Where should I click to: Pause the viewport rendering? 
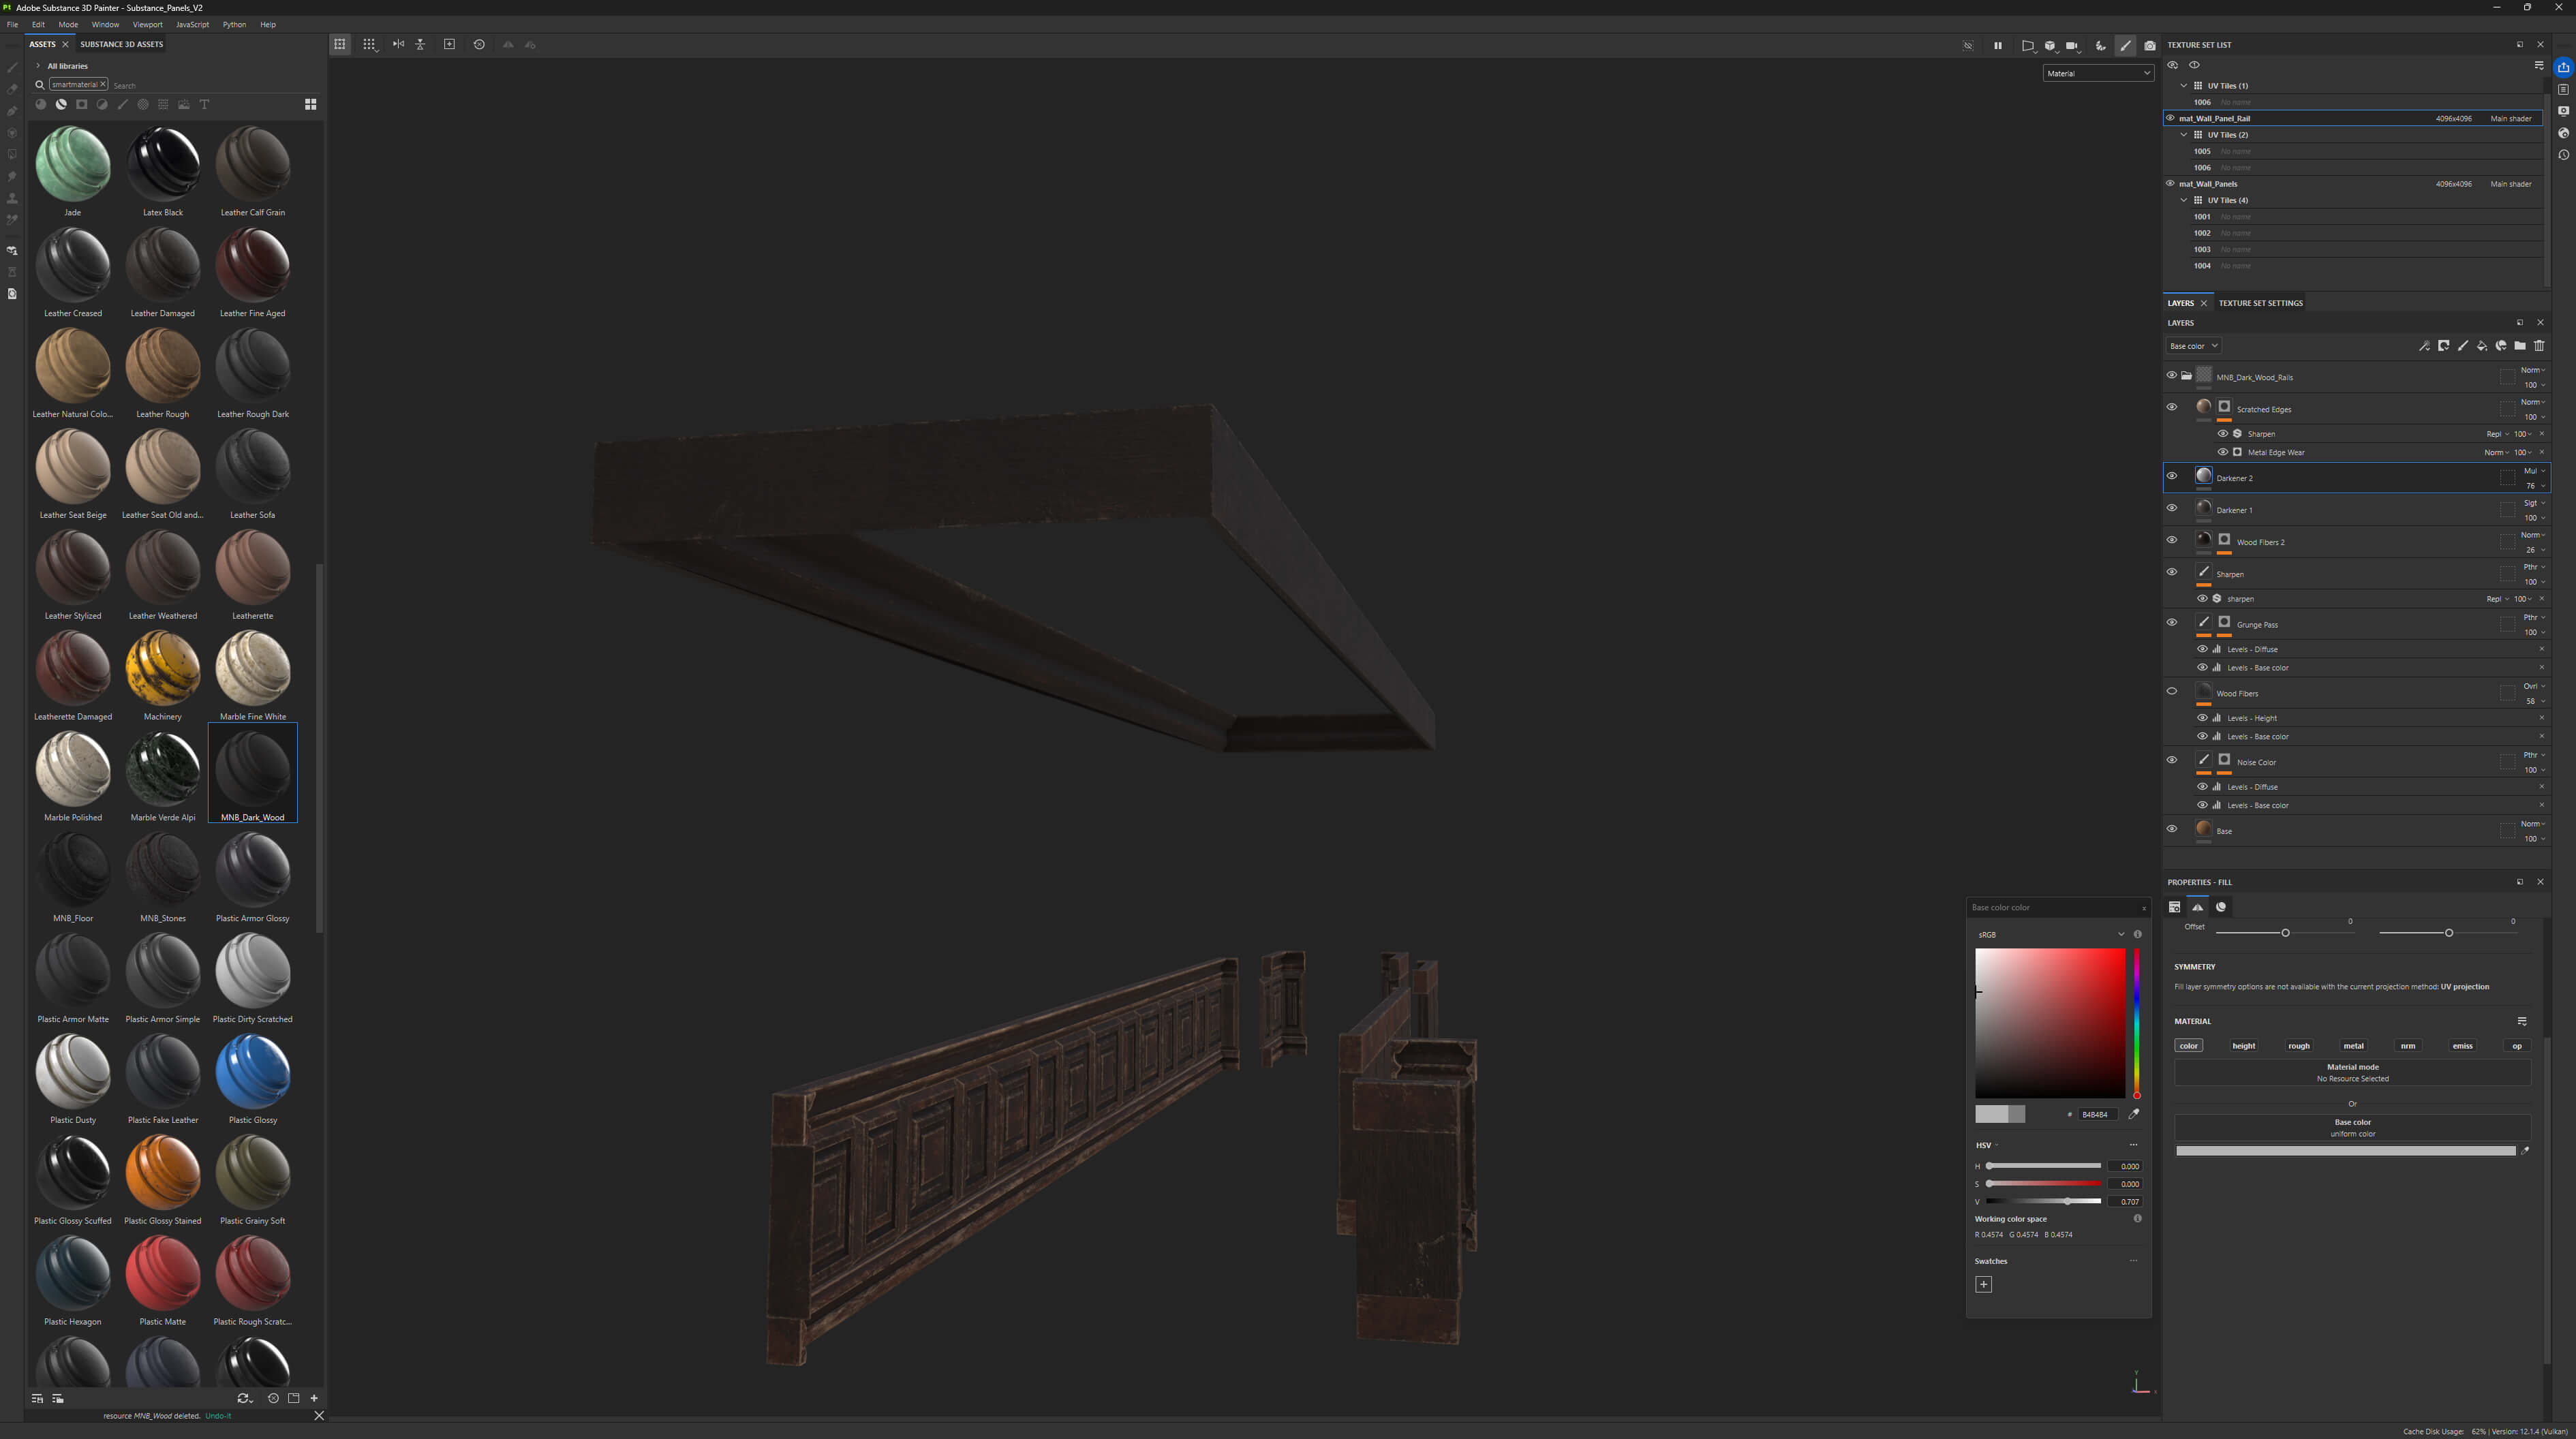click(x=1998, y=45)
